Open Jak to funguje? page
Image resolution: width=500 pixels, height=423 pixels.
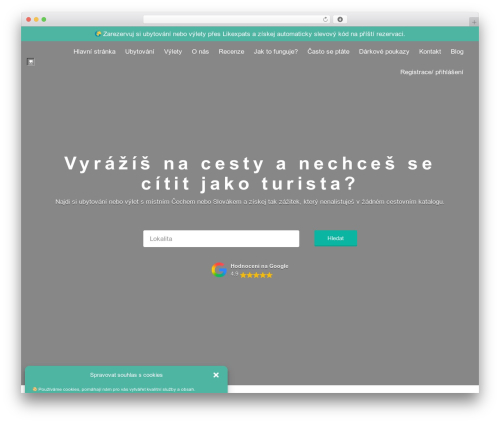click(276, 52)
